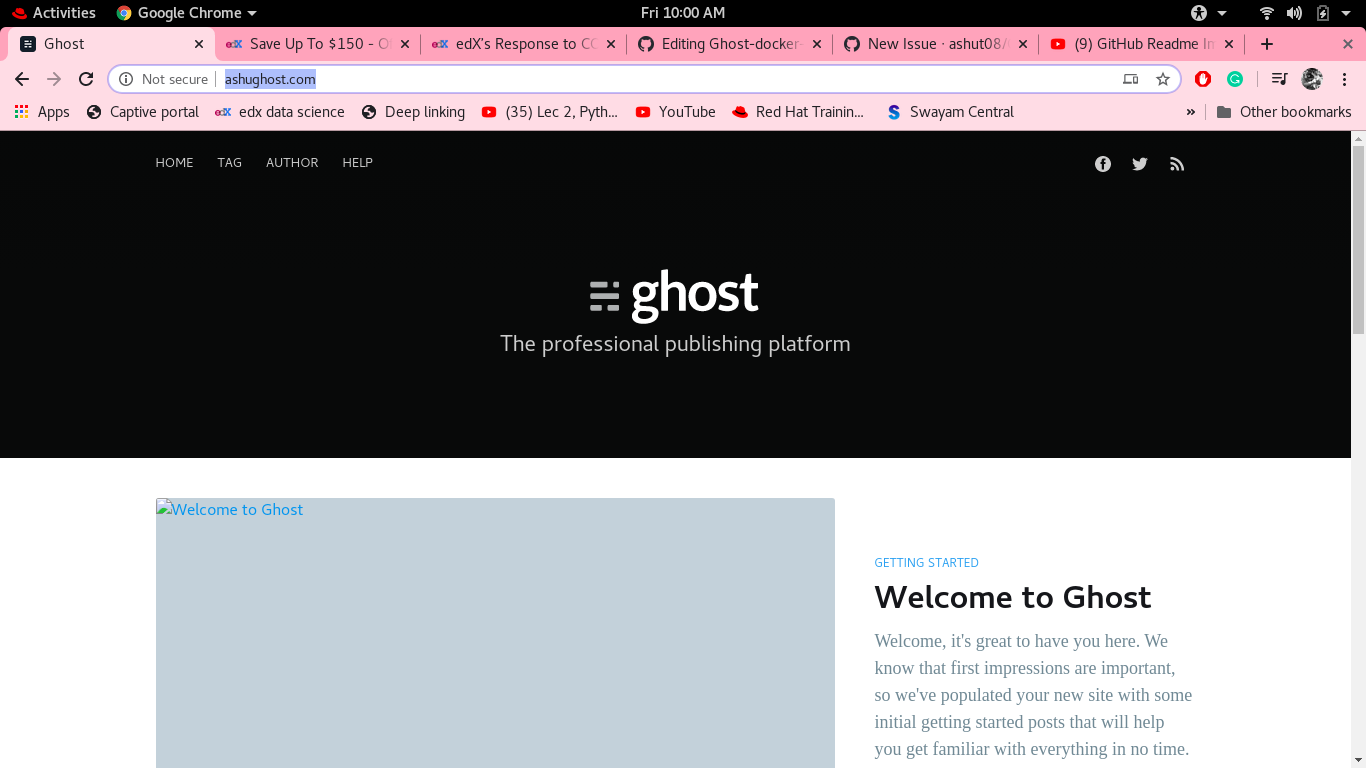View site info via Not secure icon

[126, 79]
